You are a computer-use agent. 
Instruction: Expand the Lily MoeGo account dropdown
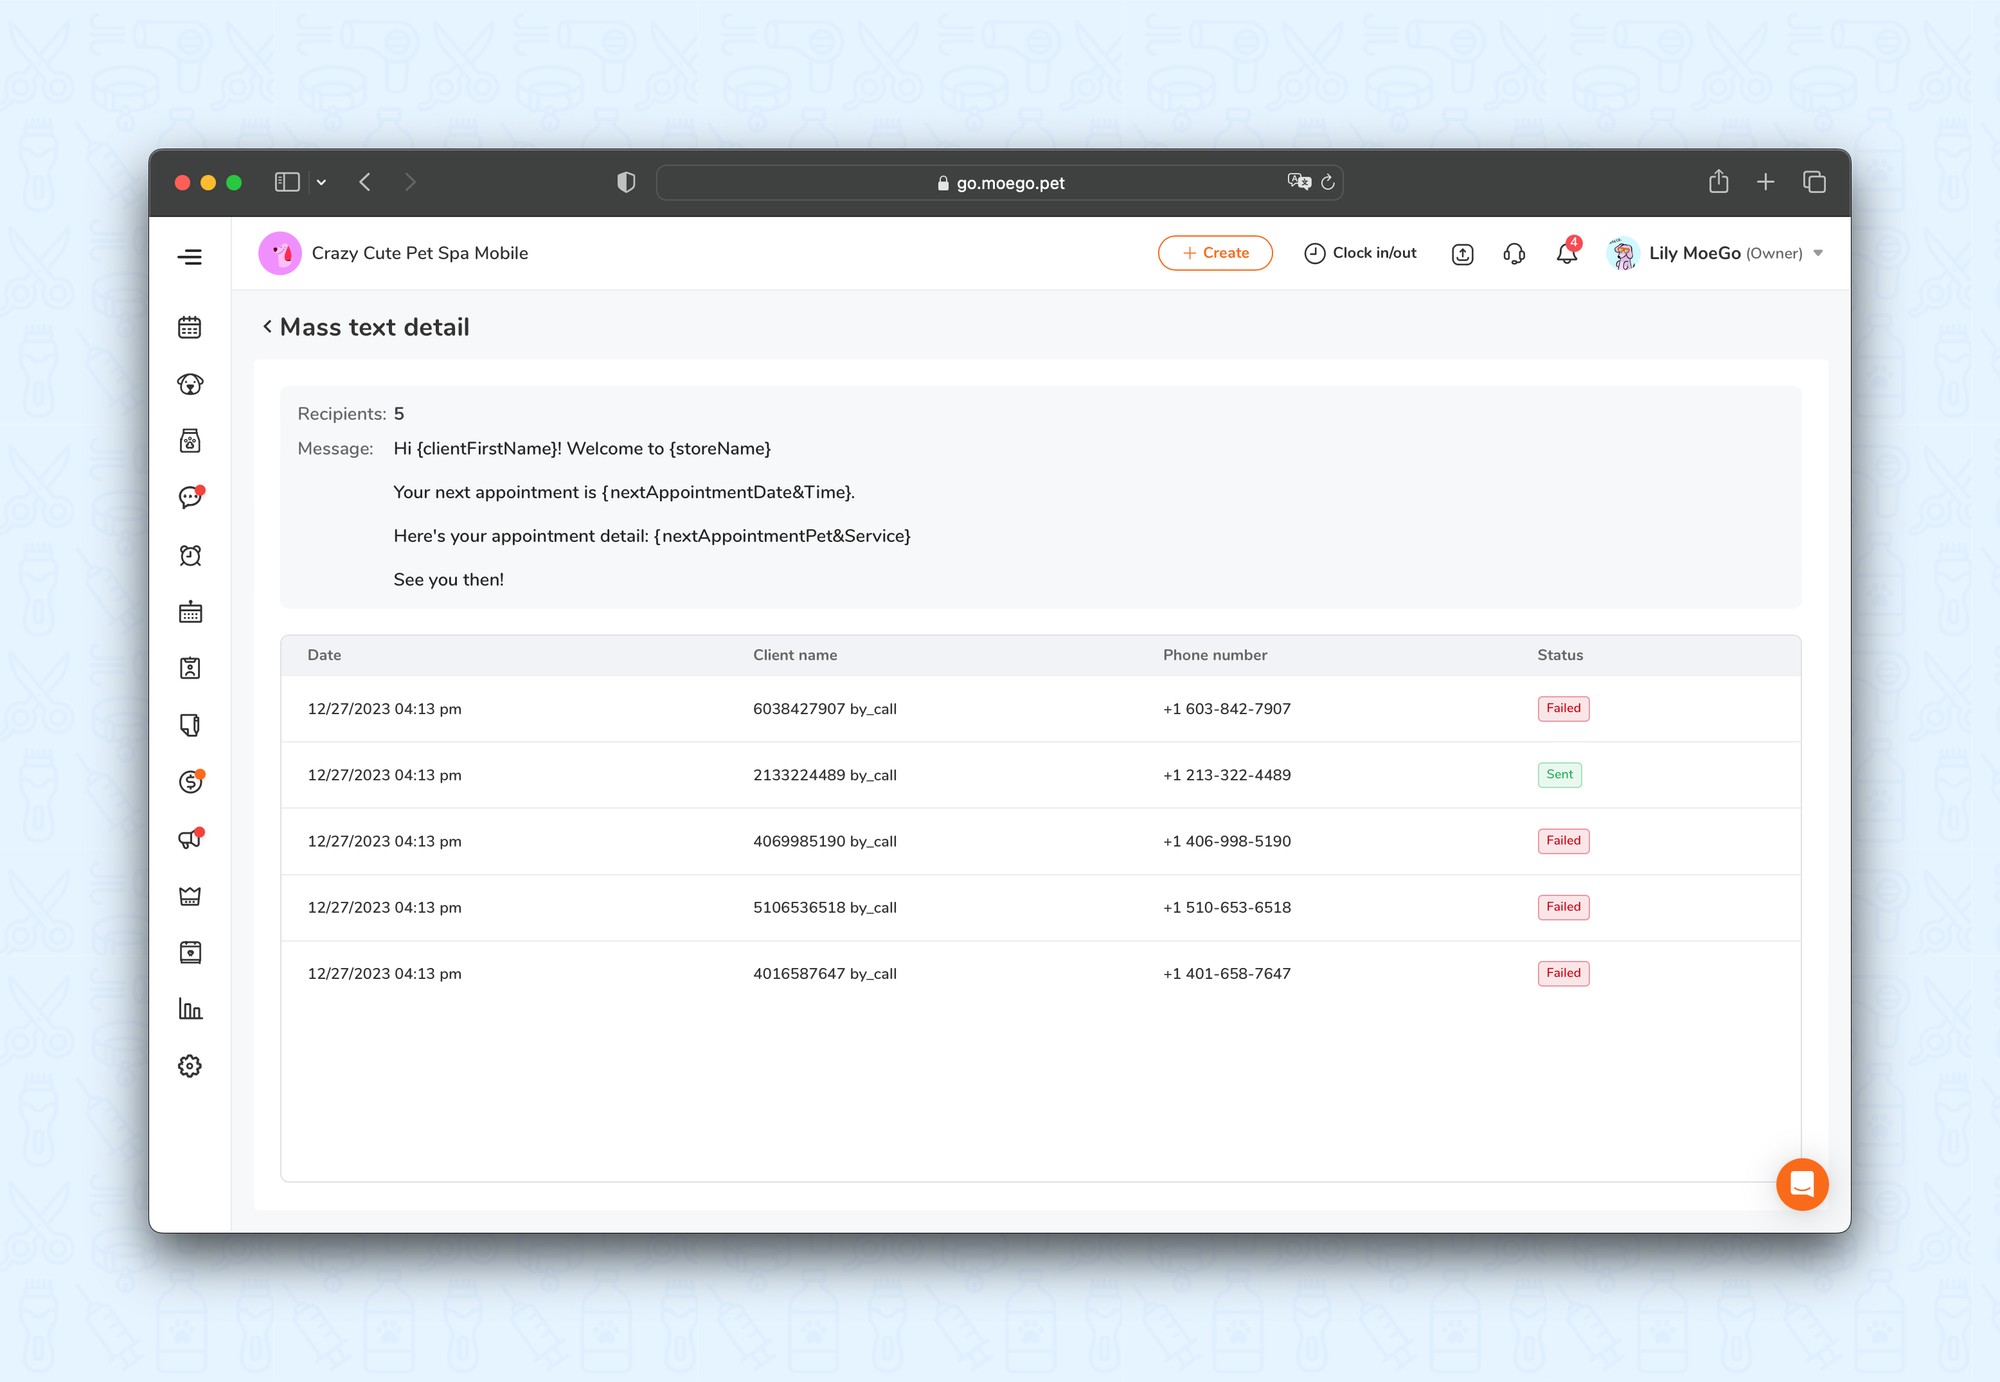tap(1818, 253)
